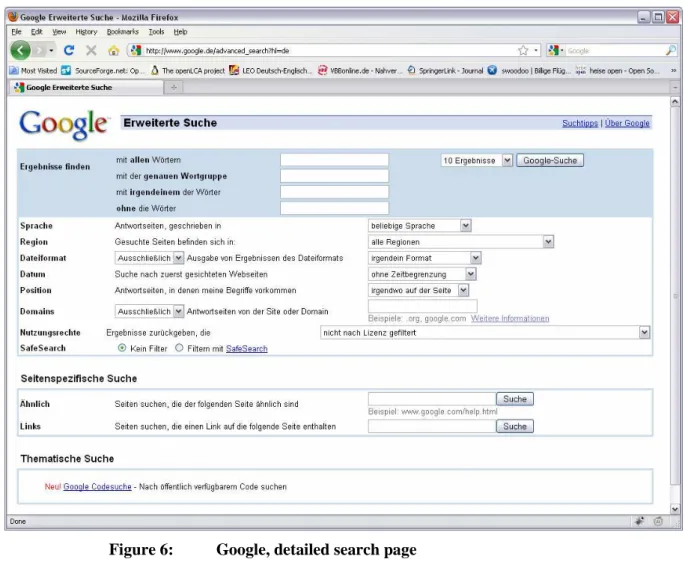The width and height of the screenshot is (685, 568).
Task: Open a new tab with plus button
Action: [x=173, y=87]
